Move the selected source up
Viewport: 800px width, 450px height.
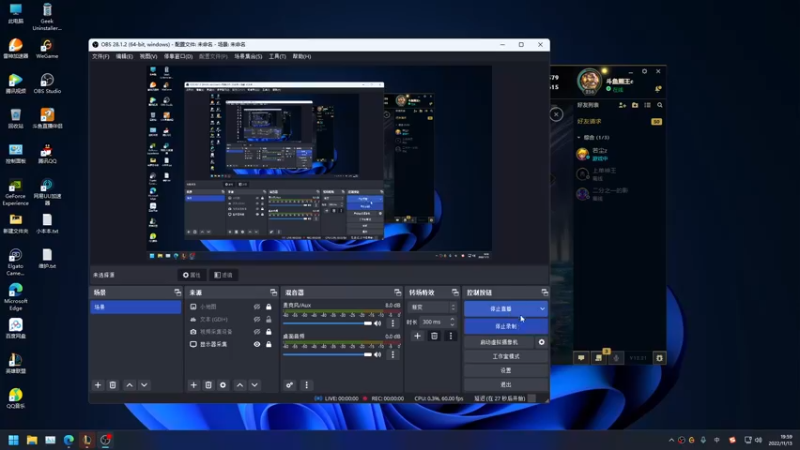point(240,385)
